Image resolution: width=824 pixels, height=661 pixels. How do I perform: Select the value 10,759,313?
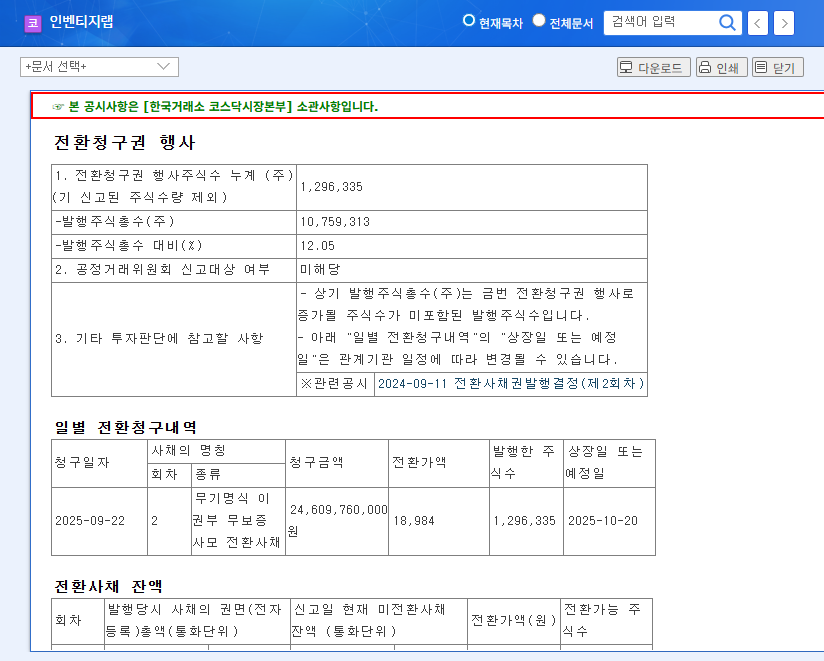point(335,222)
